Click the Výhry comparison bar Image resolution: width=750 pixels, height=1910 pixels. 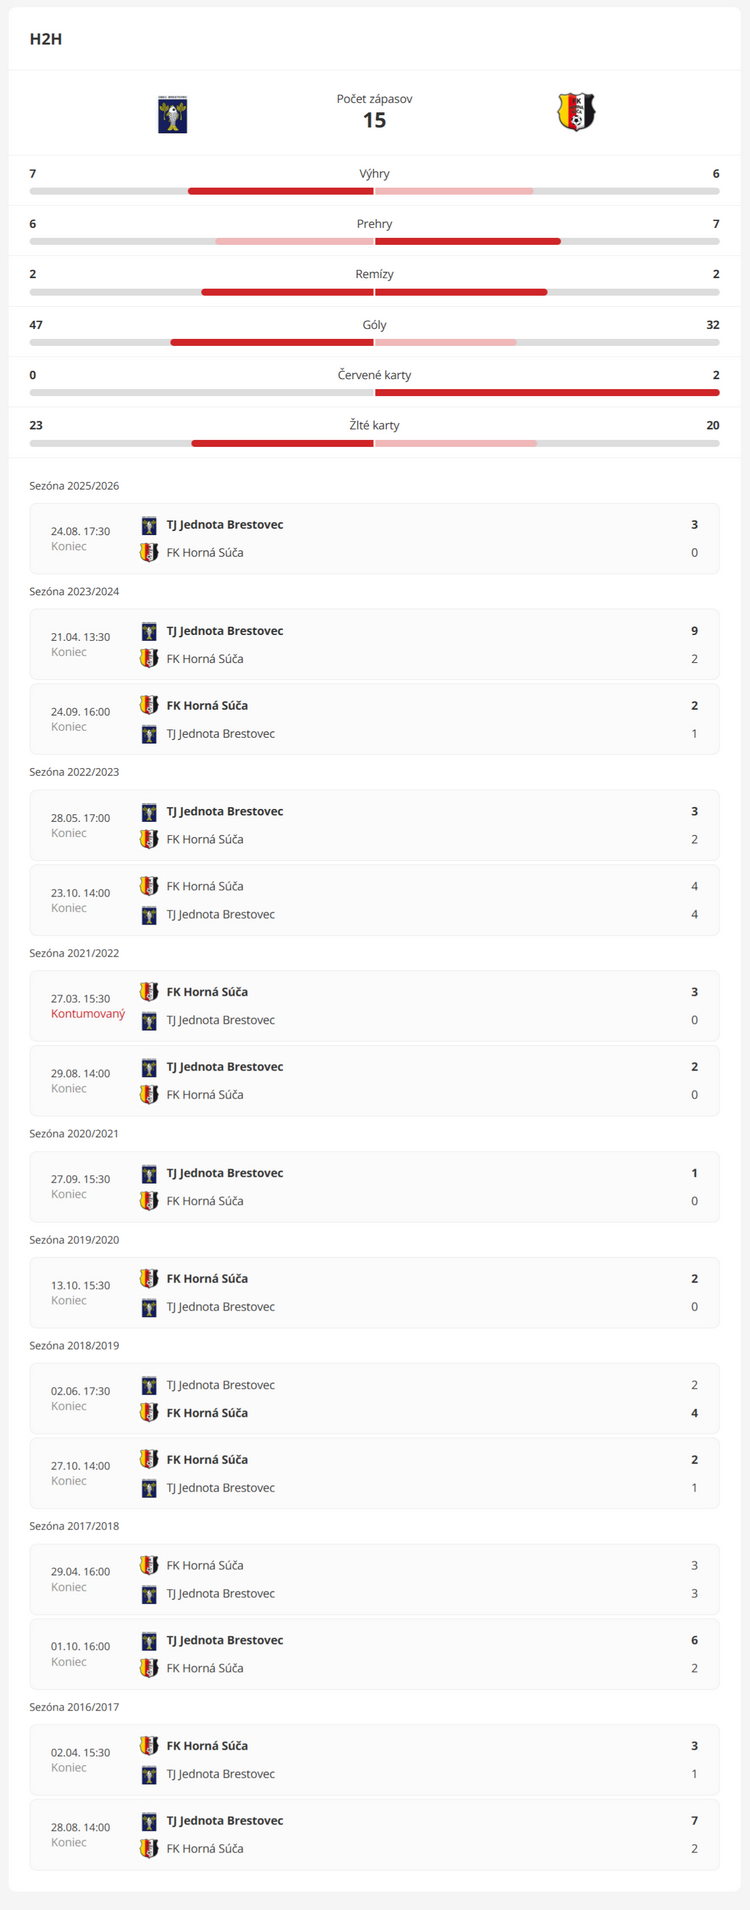pyautogui.click(x=374, y=191)
